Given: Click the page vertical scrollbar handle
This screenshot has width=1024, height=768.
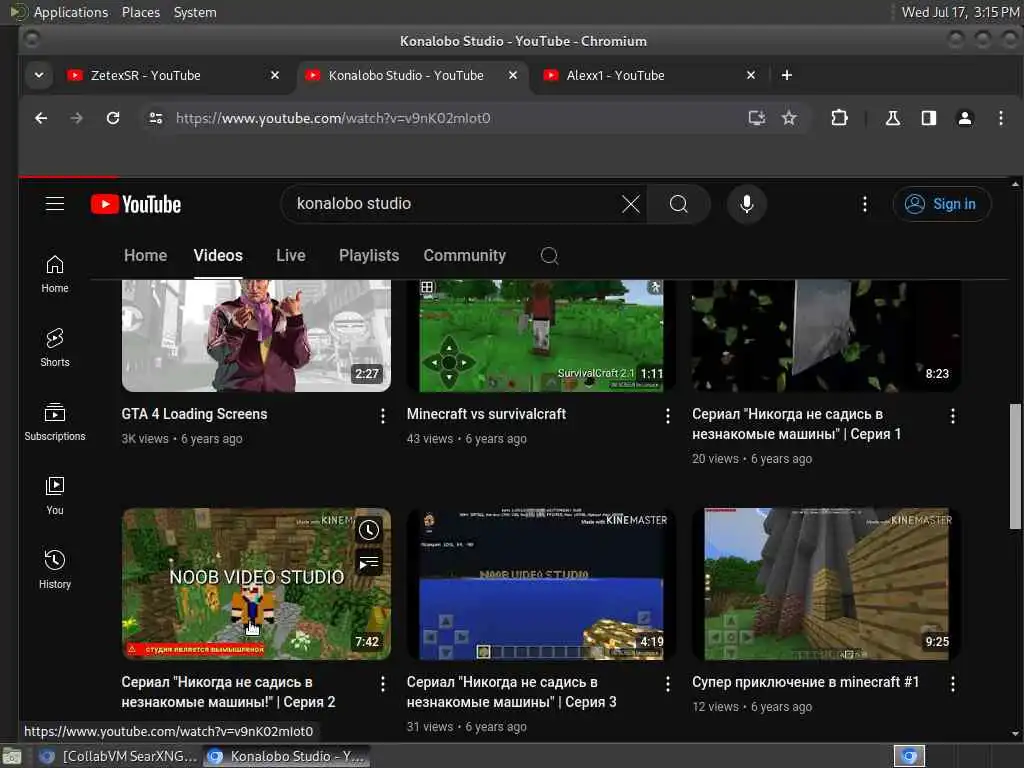Looking at the screenshot, I should 1015,466.
